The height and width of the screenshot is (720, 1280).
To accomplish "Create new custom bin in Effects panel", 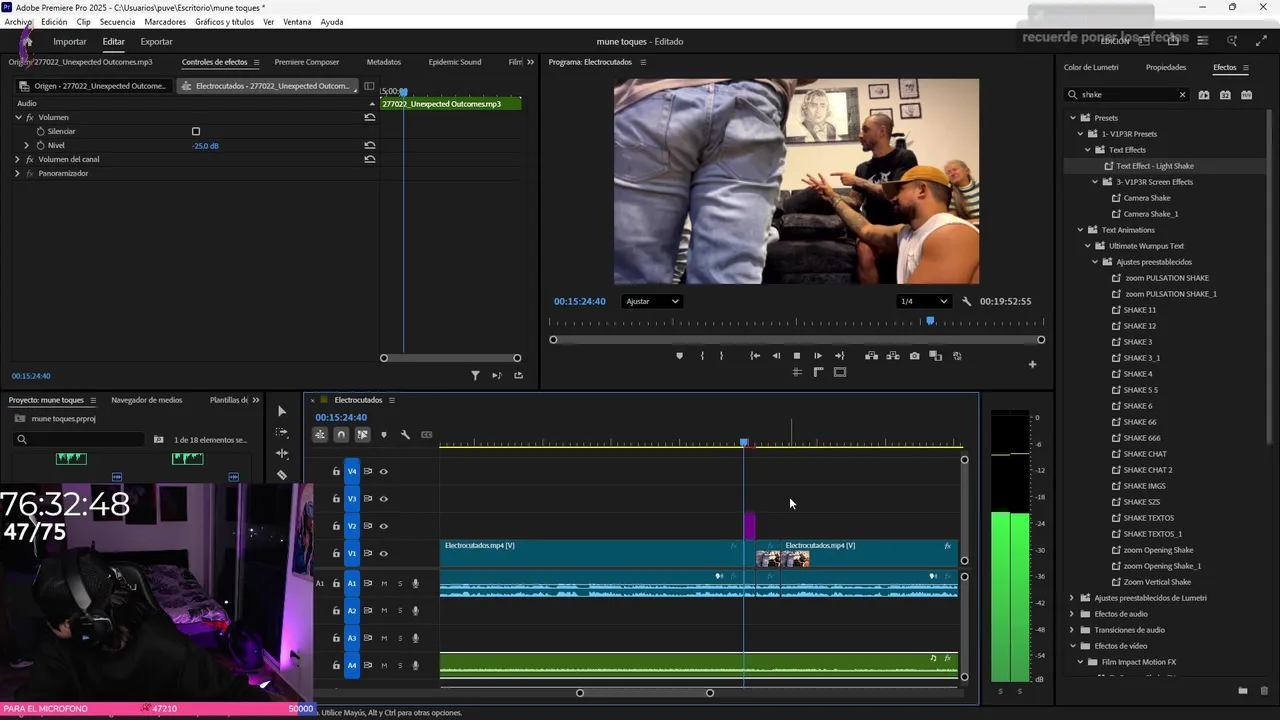I will point(1243,691).
